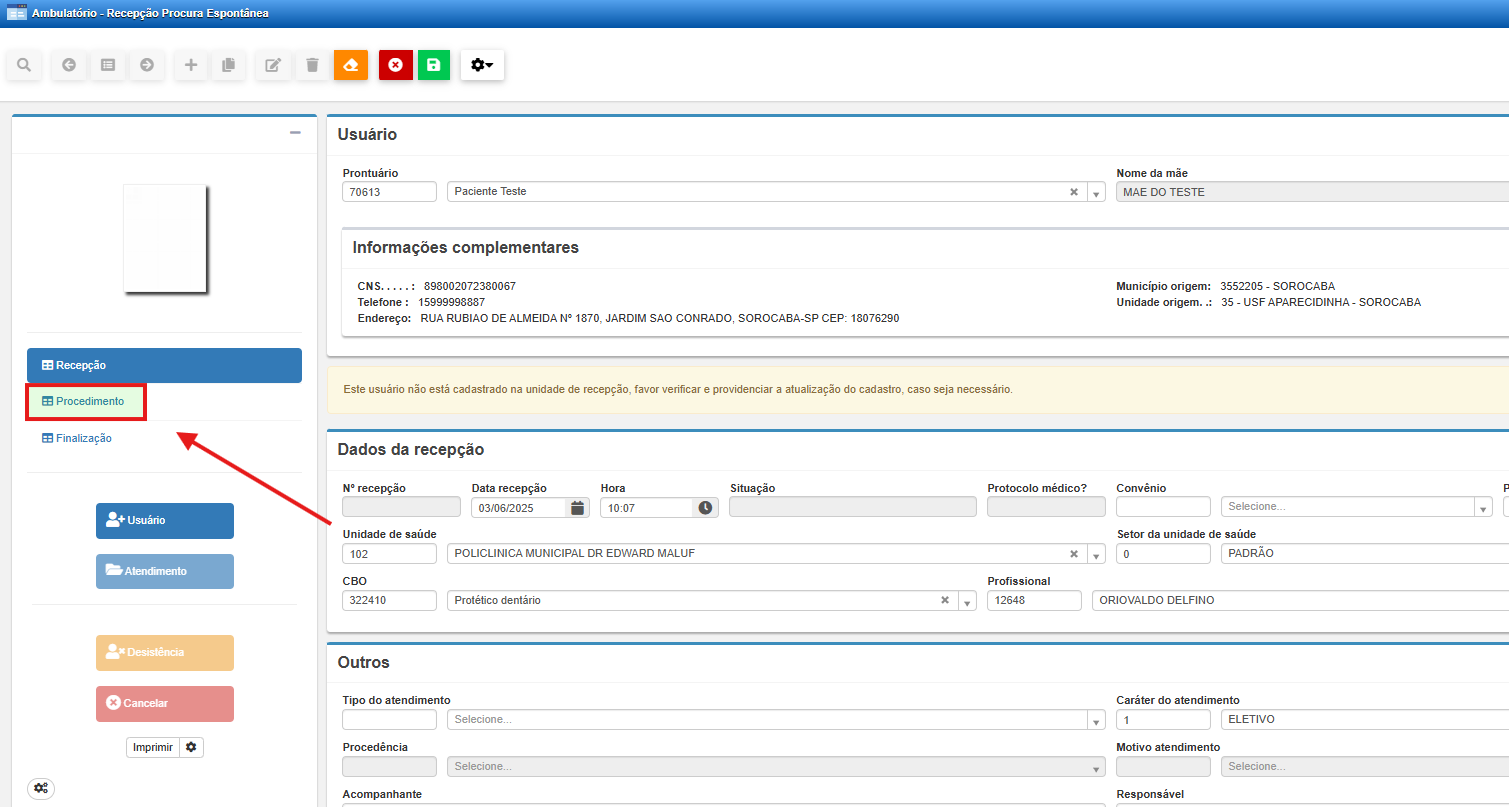Clear Paciente Teste with the X
This screenshot has width=1509, height=807.
click(x=1074, y=192)
